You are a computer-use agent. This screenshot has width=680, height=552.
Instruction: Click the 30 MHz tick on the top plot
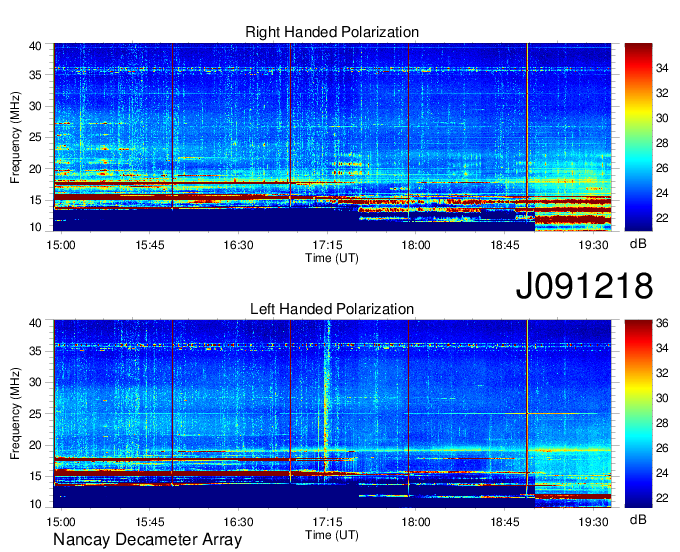35,106
